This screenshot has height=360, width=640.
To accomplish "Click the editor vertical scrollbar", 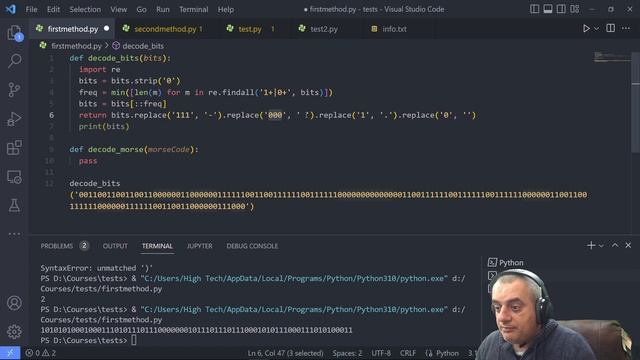I will 636,102.
